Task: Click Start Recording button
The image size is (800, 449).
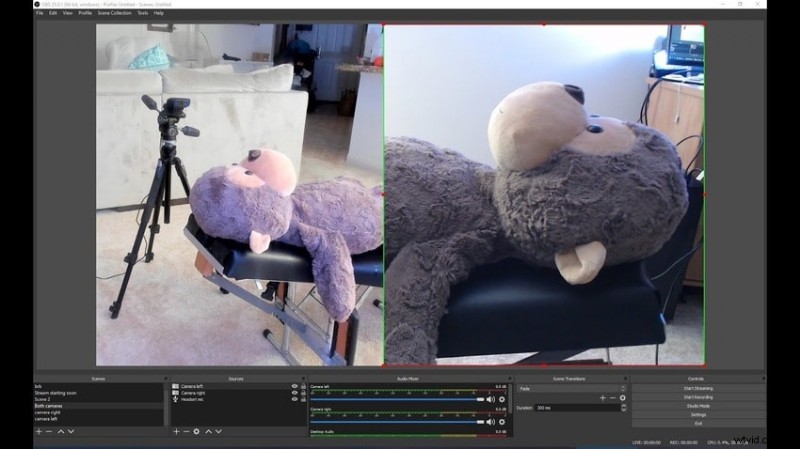Action: [x=697, y=397]
